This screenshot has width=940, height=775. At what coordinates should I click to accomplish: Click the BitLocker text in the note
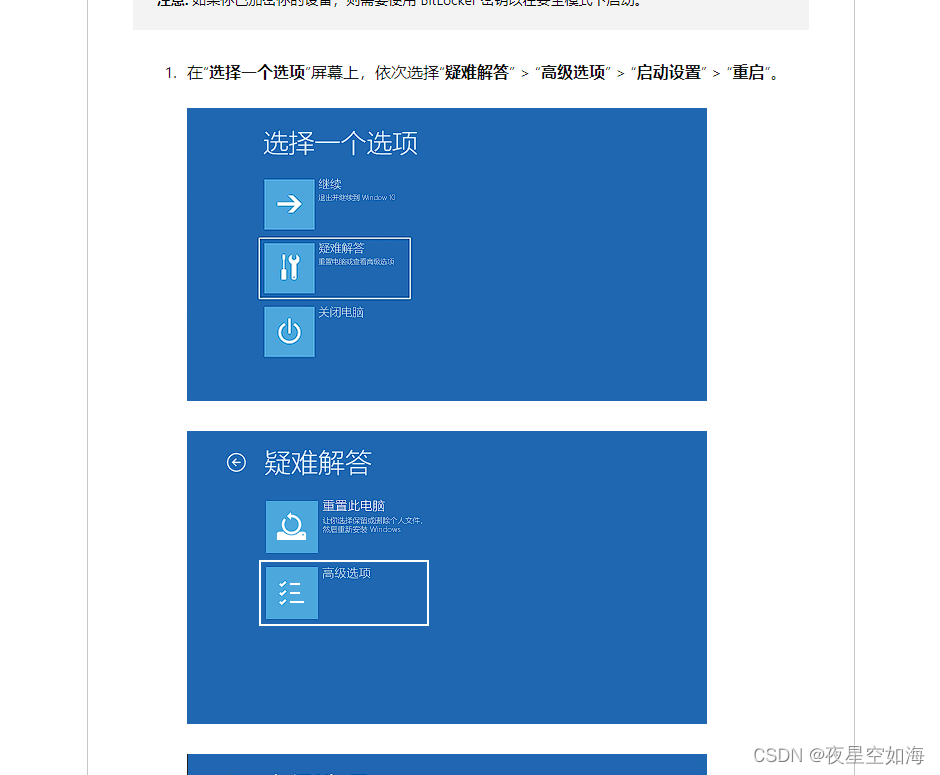click(448, 2)
